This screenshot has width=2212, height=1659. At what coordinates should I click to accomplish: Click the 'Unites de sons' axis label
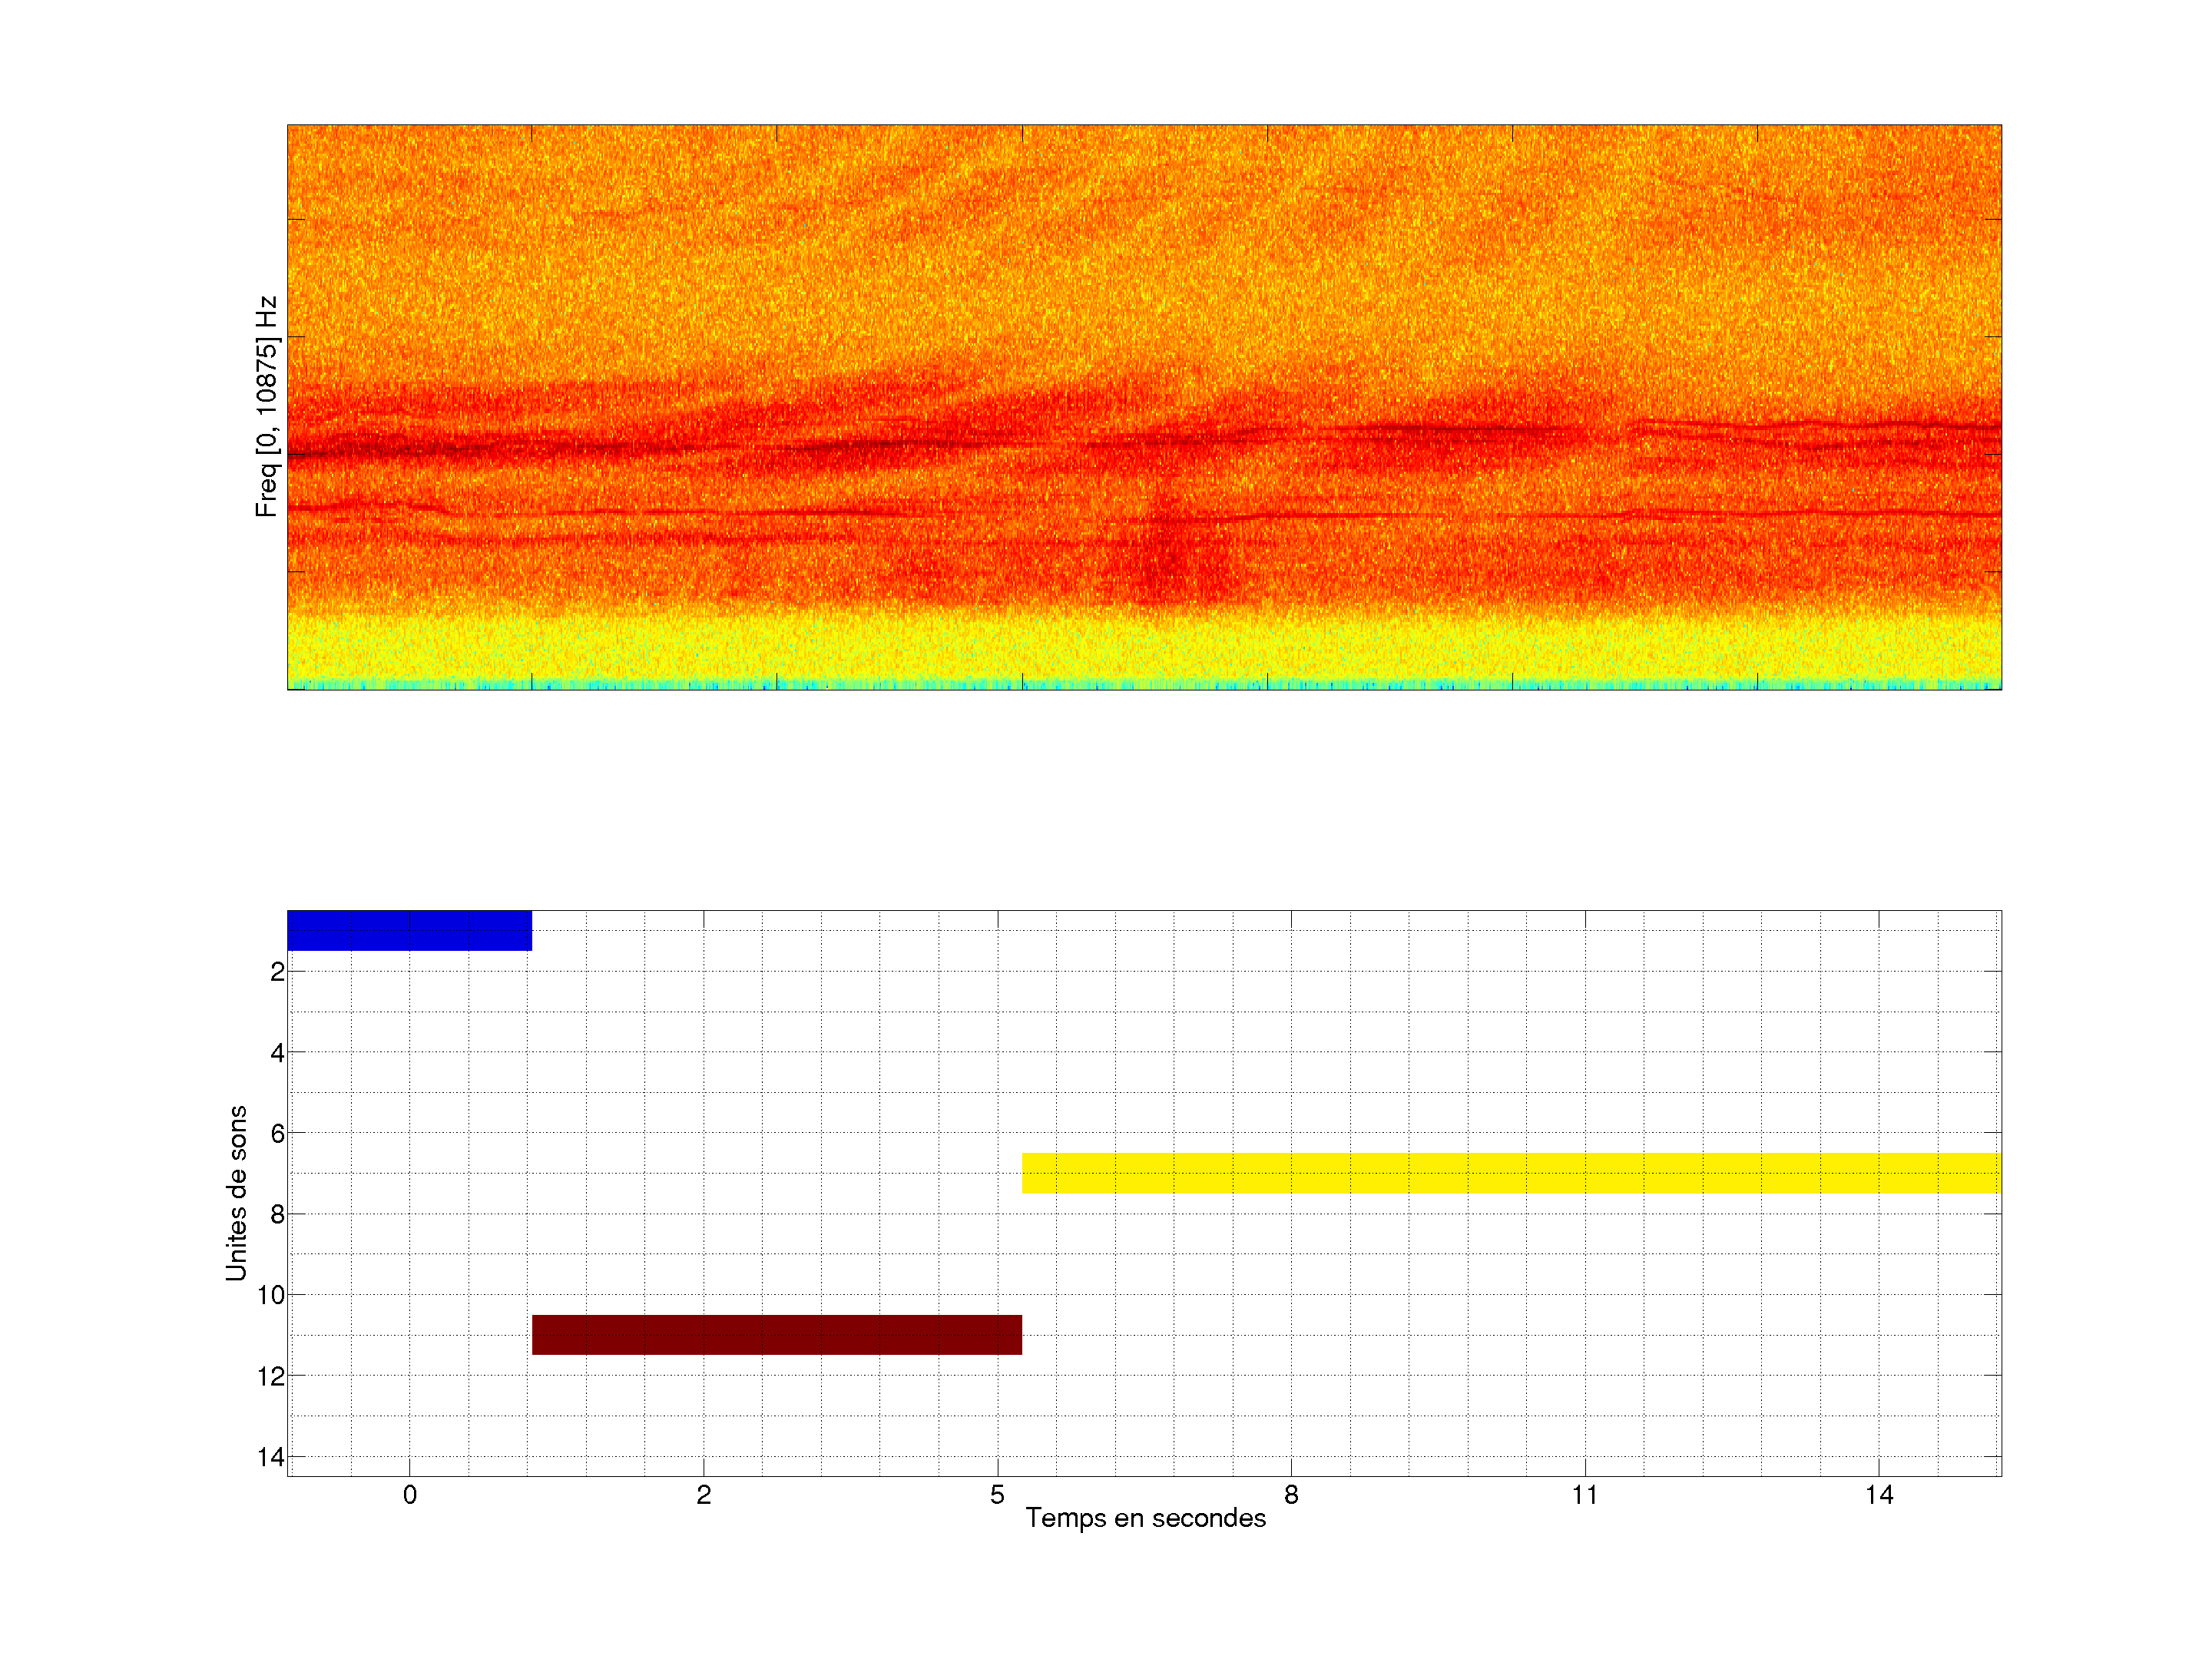coord(236,1193)
